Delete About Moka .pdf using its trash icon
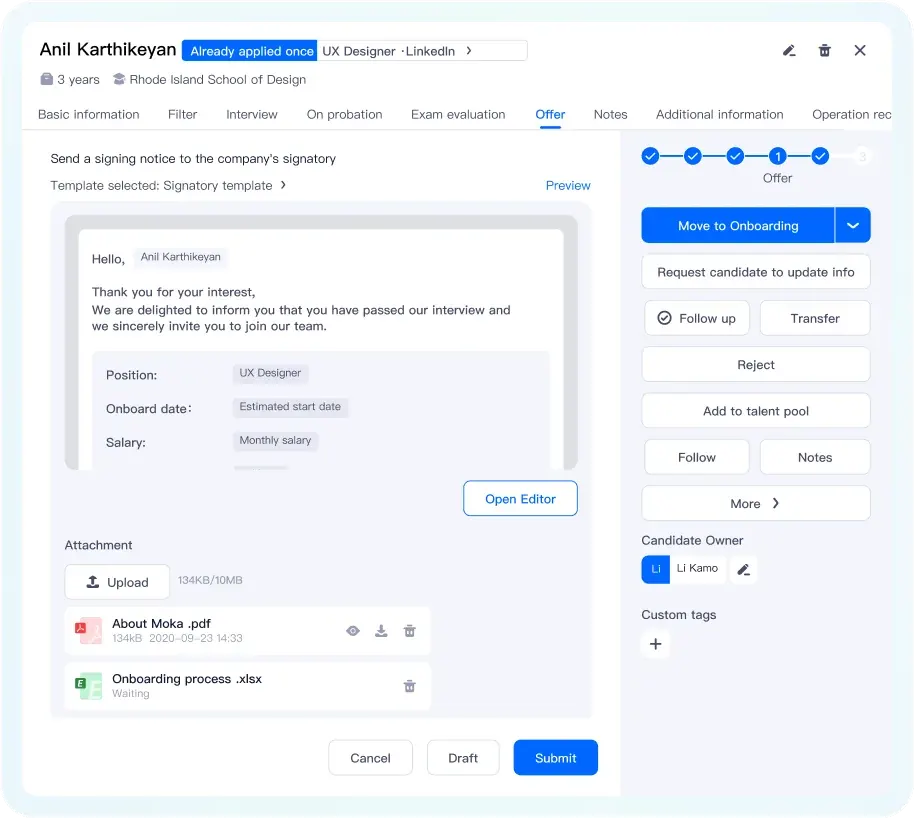Screen dimensions: 914x818 tap(409, 631)
